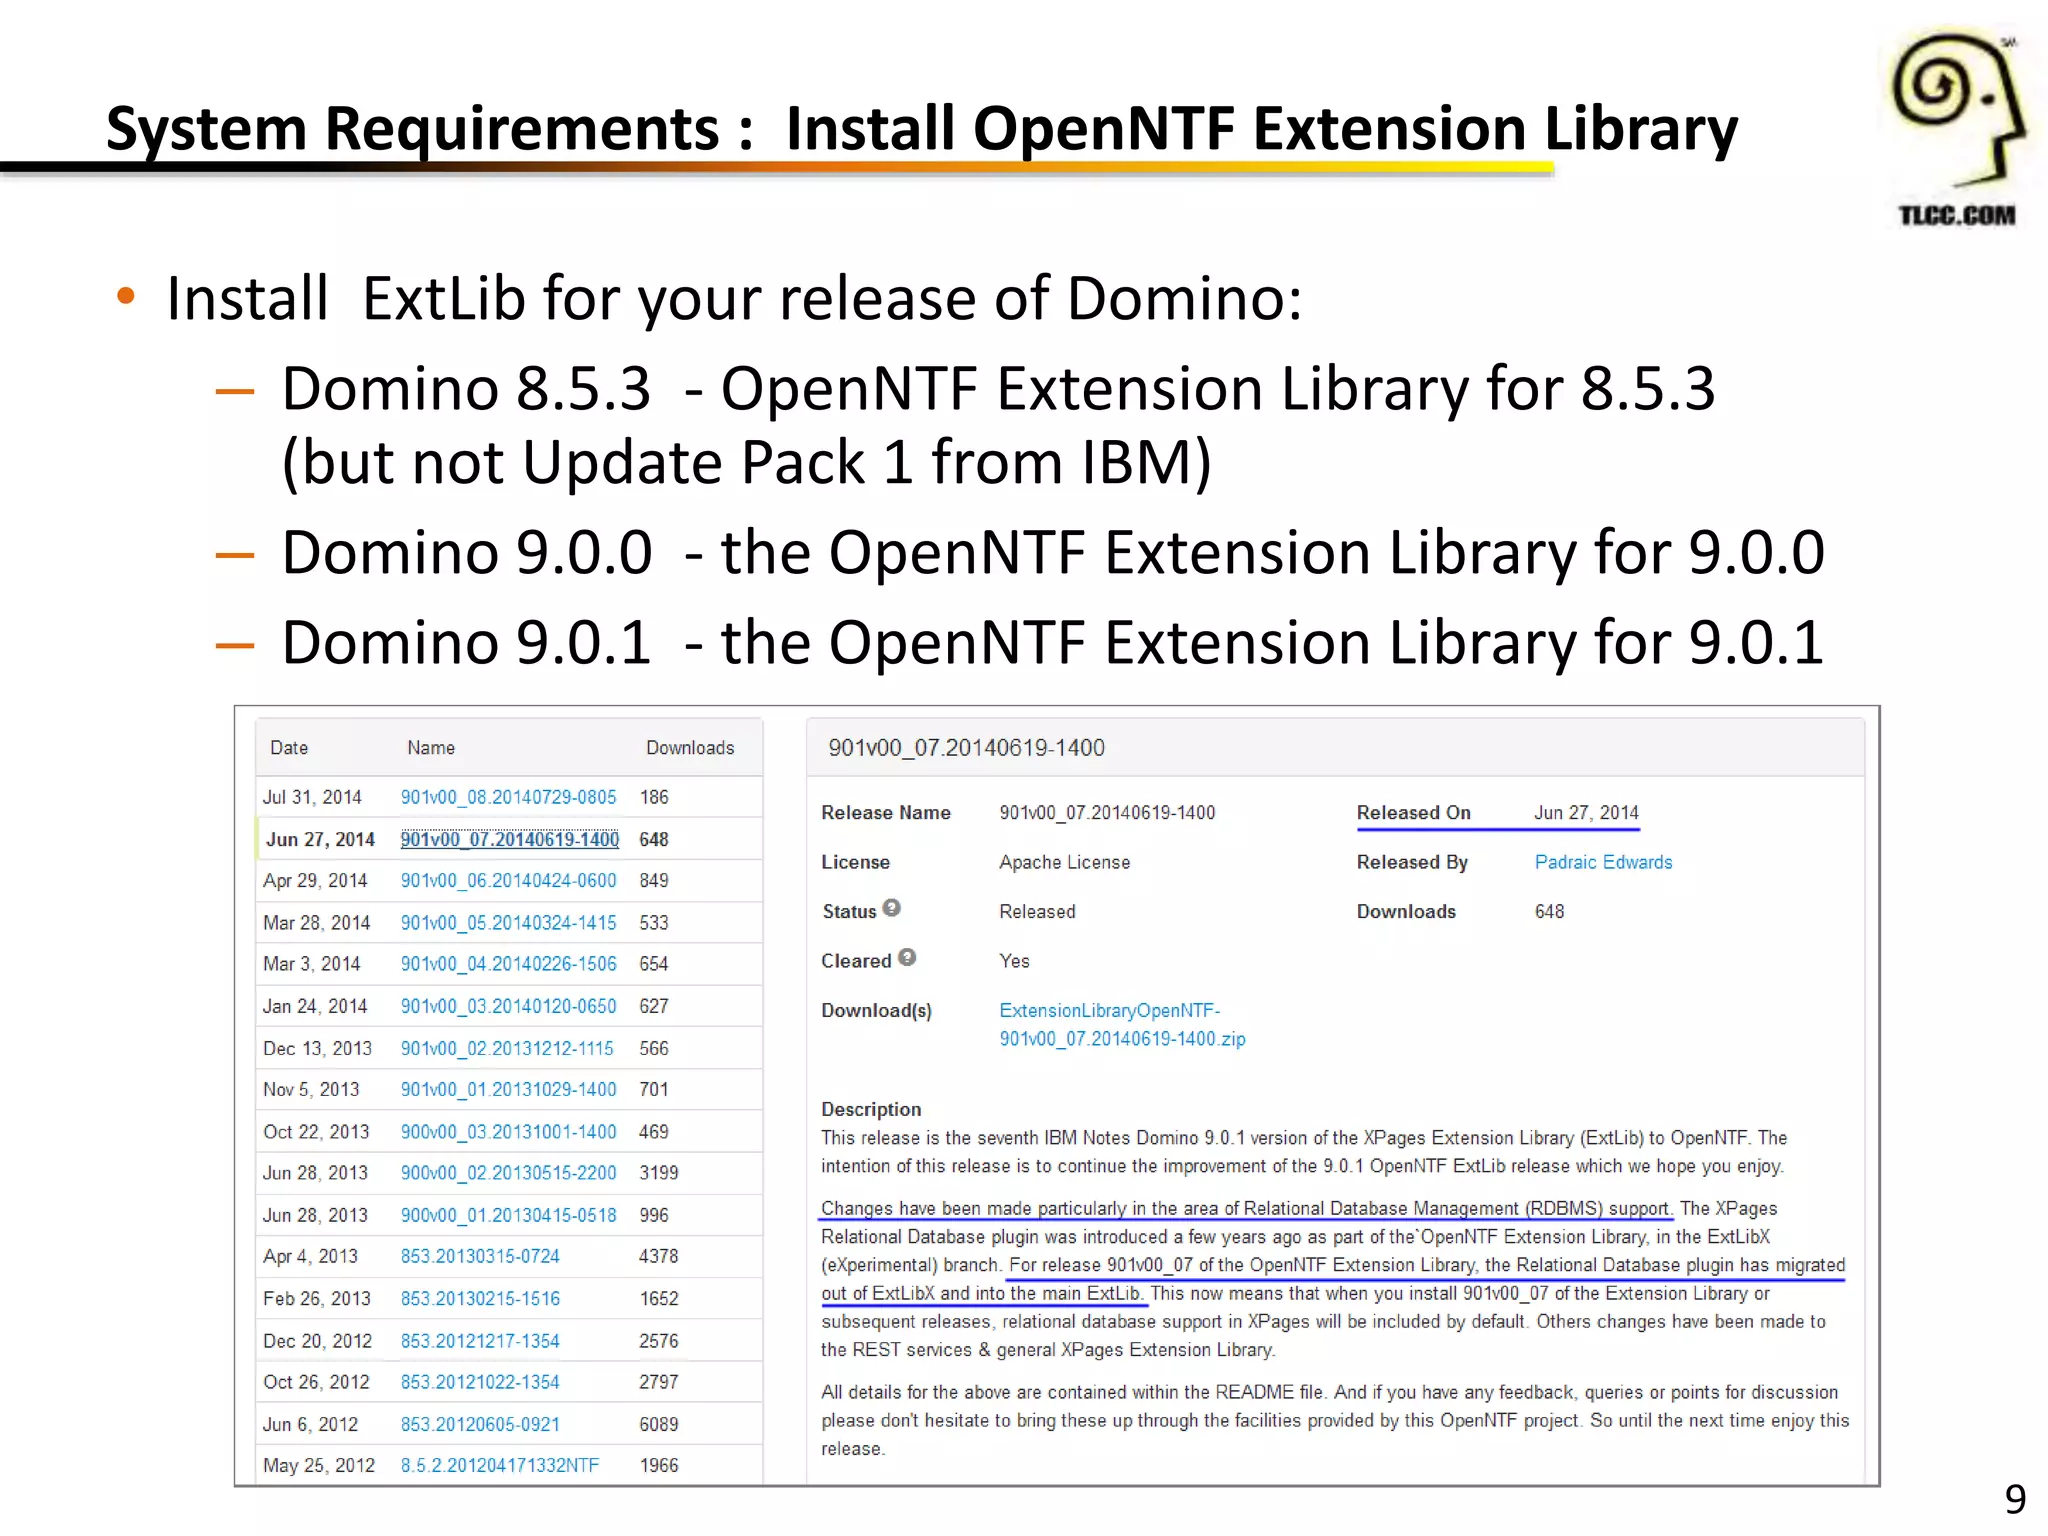Click the 4378 downloads count

click(659, 1256)
